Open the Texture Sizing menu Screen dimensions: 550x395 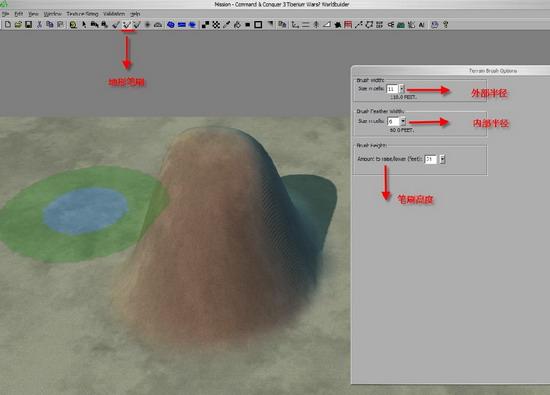[x=82, y=14]
